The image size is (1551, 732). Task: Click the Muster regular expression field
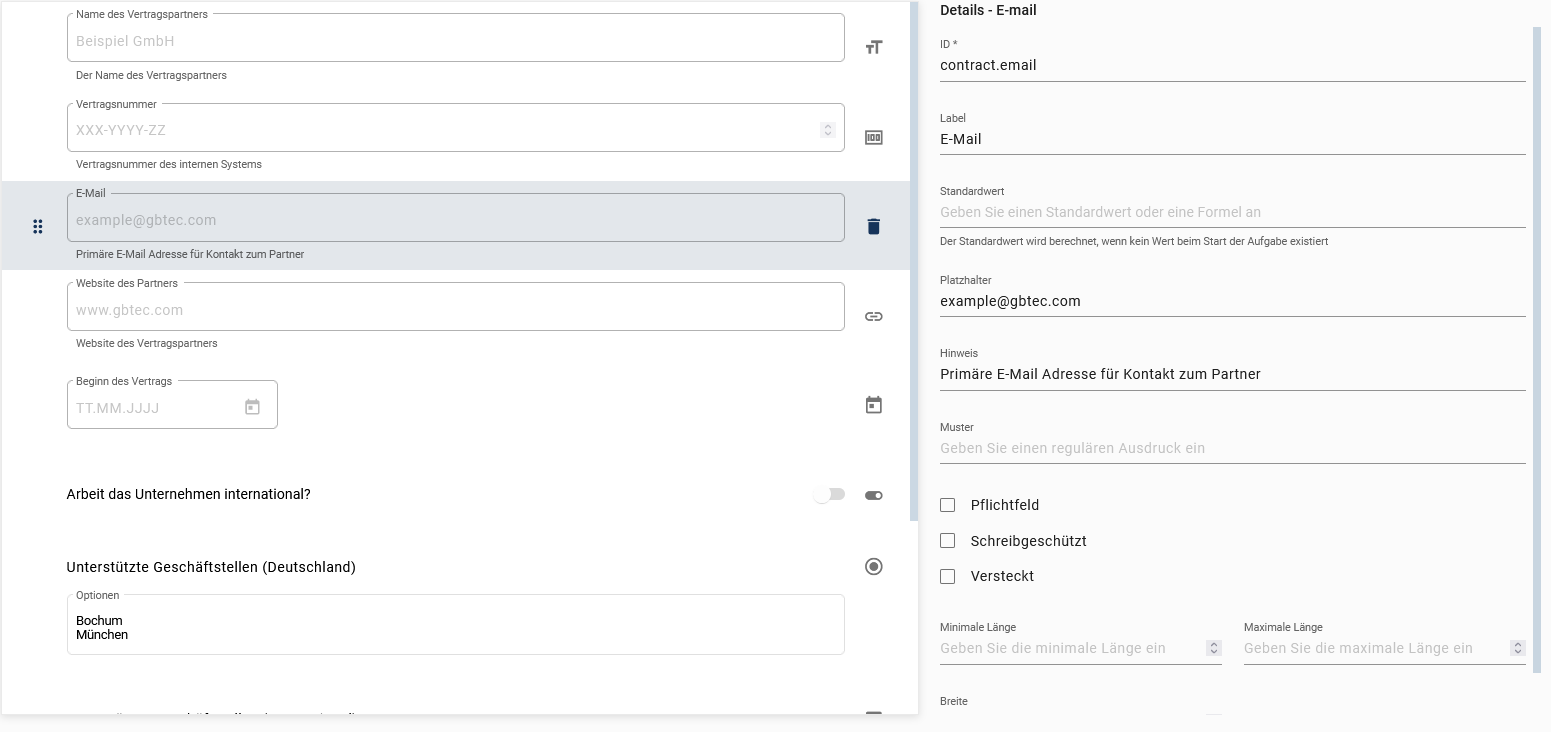(x=1233, y=448)
